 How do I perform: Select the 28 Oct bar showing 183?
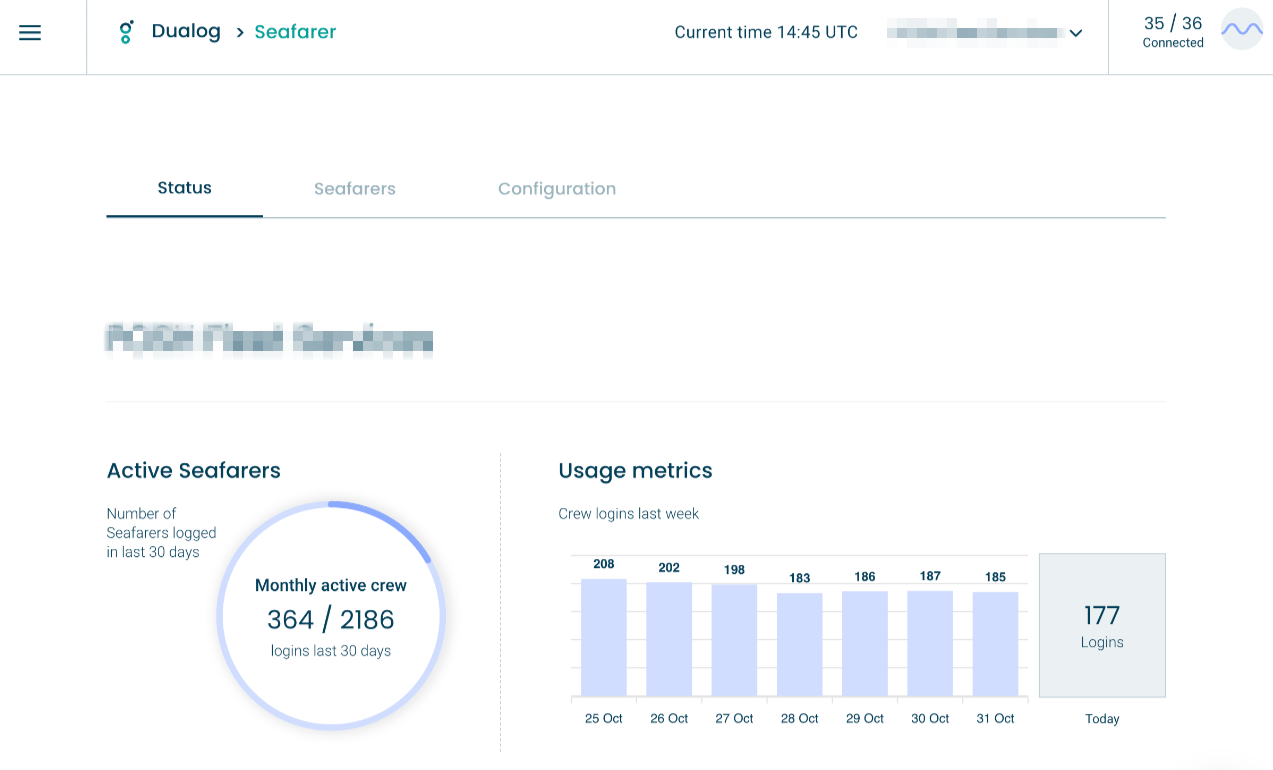coord(799,645)
